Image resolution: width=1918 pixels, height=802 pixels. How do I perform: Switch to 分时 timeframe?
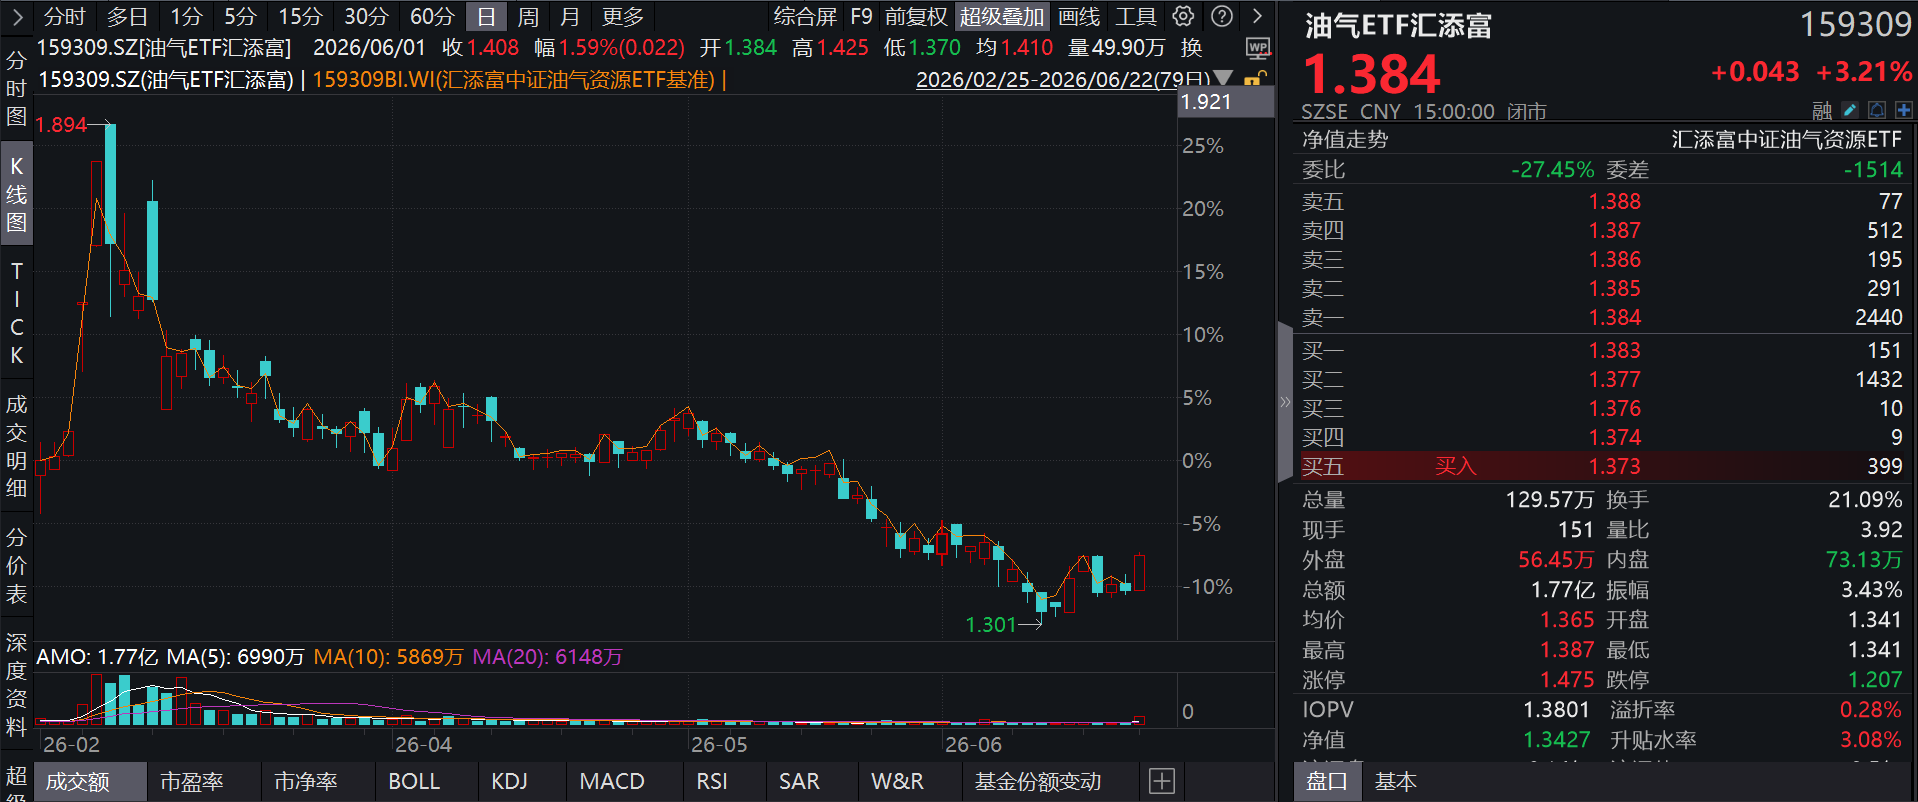click(65, 16)
